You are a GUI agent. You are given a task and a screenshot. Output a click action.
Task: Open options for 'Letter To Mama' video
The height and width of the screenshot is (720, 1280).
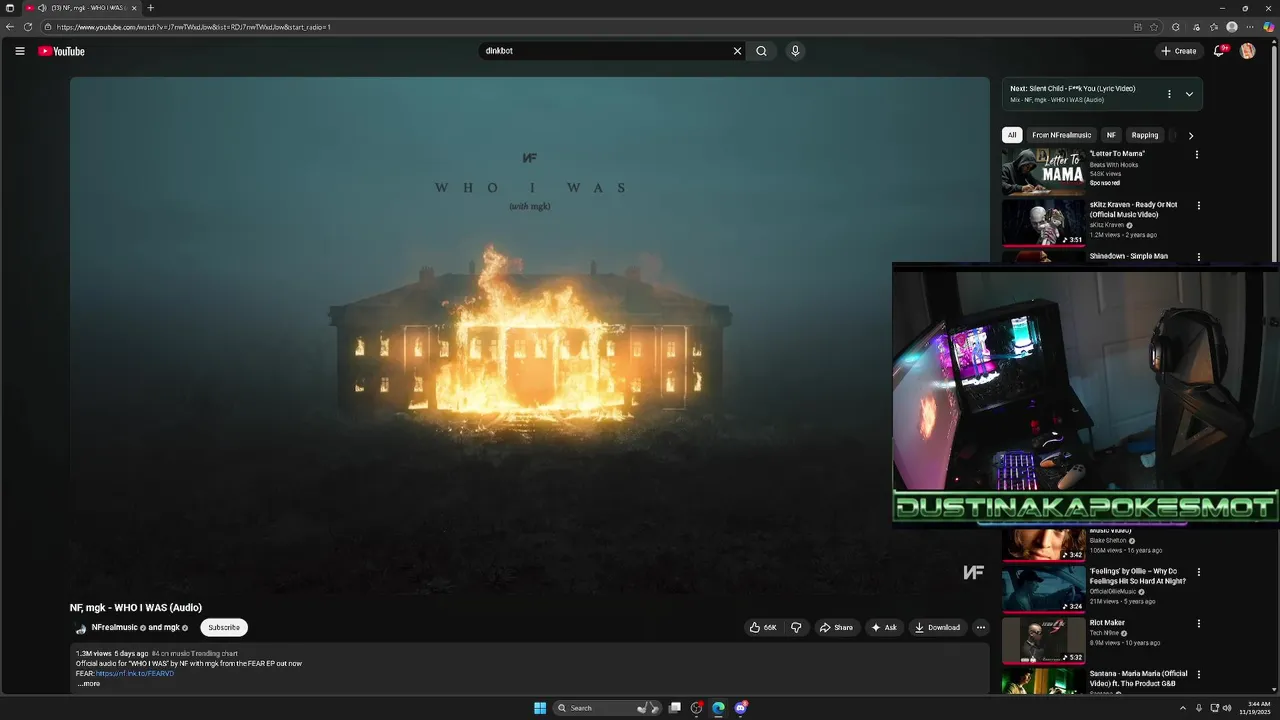(x=1197, y=155)
